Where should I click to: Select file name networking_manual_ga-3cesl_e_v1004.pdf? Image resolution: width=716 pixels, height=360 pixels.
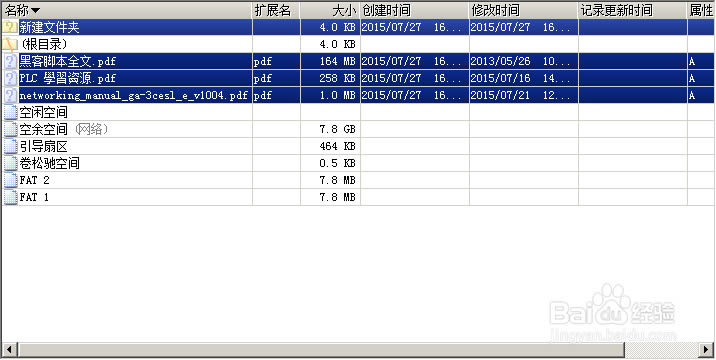point(134,95)
